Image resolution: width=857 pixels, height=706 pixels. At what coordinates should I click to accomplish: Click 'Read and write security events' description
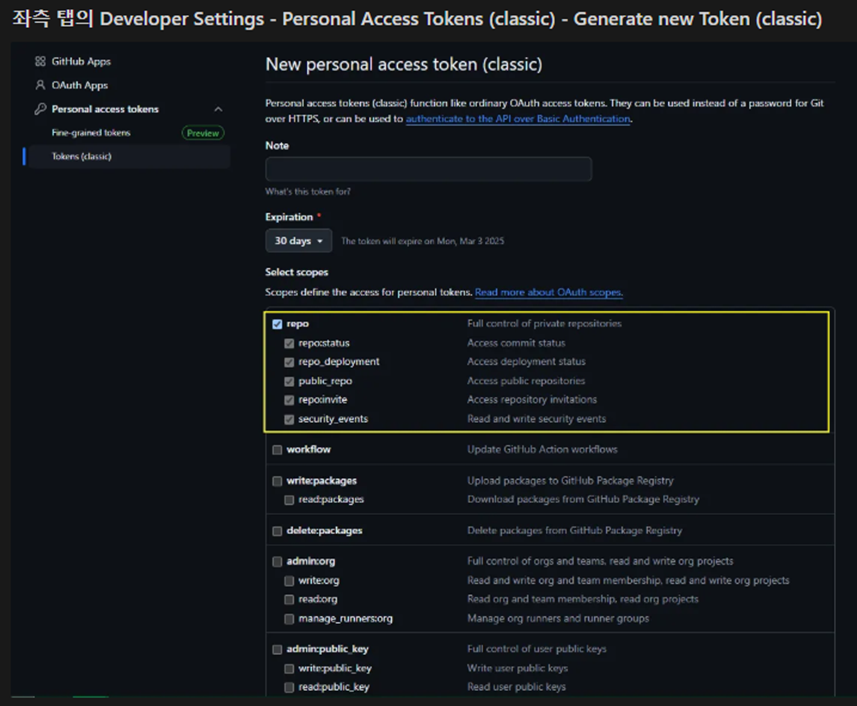[x=537, y=419]
